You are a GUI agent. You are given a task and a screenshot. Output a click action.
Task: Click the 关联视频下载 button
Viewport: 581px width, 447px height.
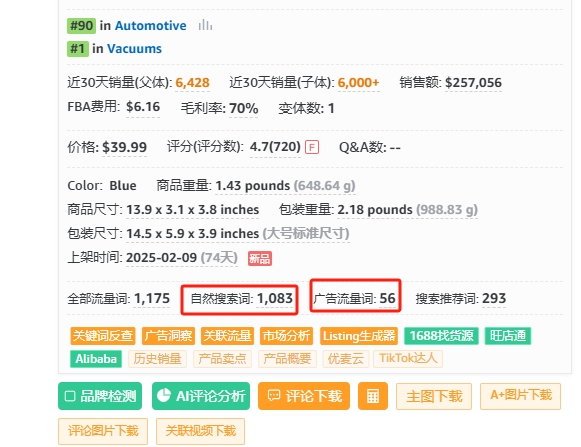point(200,431)
